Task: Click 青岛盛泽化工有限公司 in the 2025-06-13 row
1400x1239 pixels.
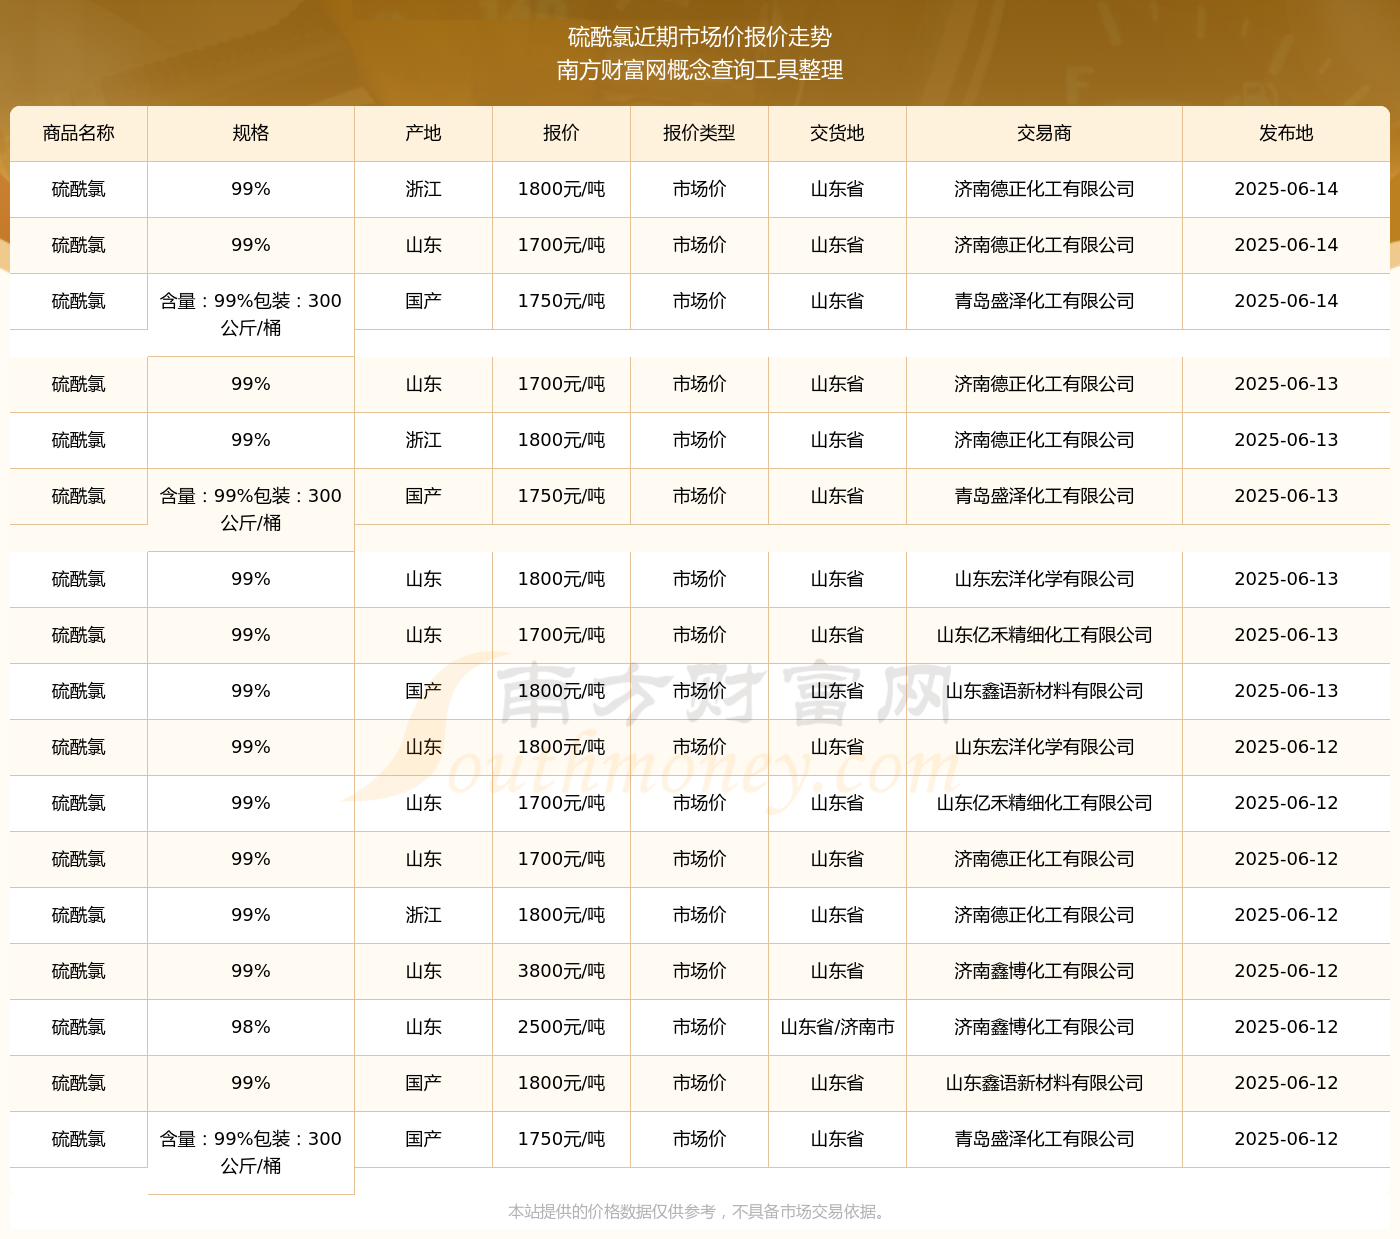Action: 1045,496
